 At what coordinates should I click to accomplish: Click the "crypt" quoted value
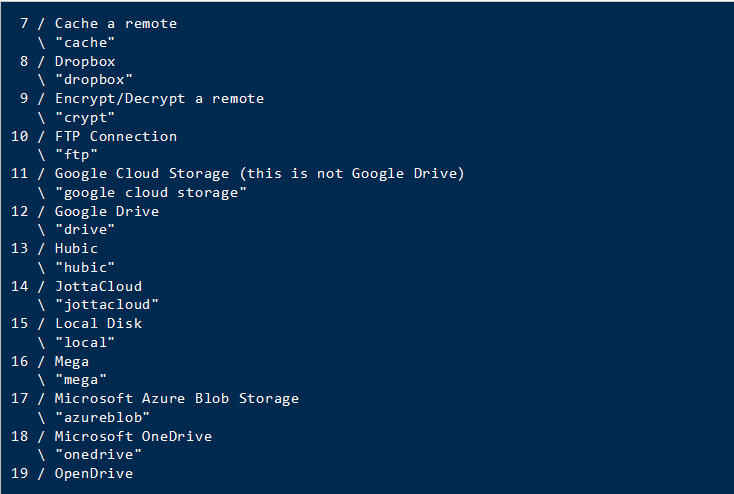coord(85,117)
